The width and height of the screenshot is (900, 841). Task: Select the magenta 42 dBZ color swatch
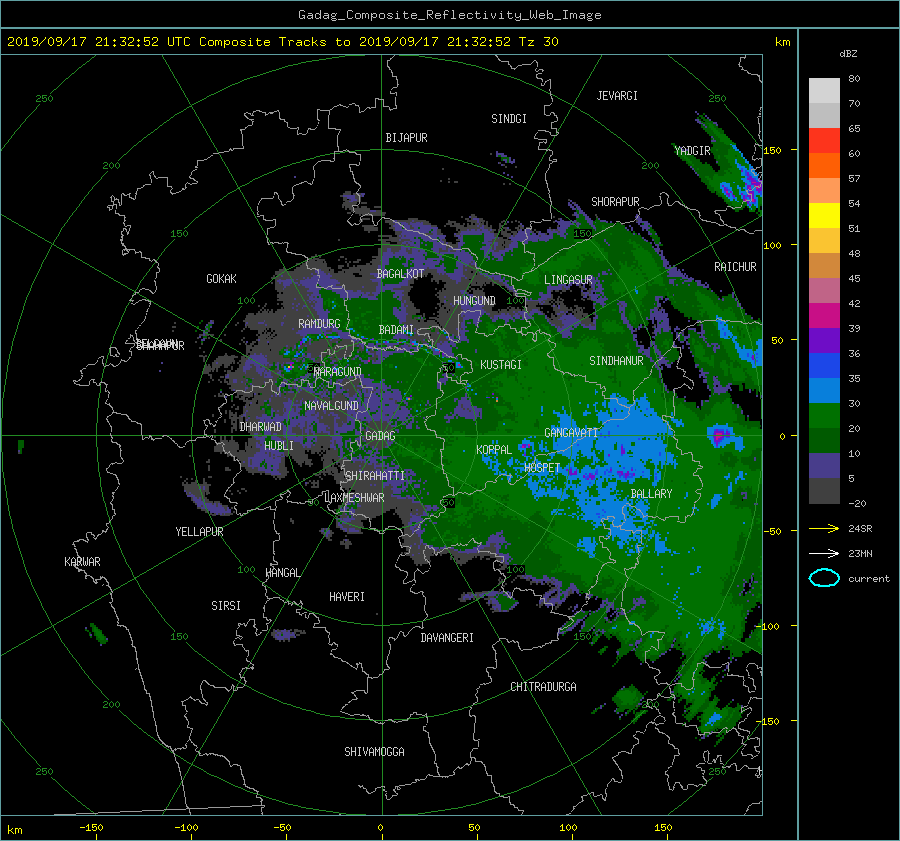824,316
